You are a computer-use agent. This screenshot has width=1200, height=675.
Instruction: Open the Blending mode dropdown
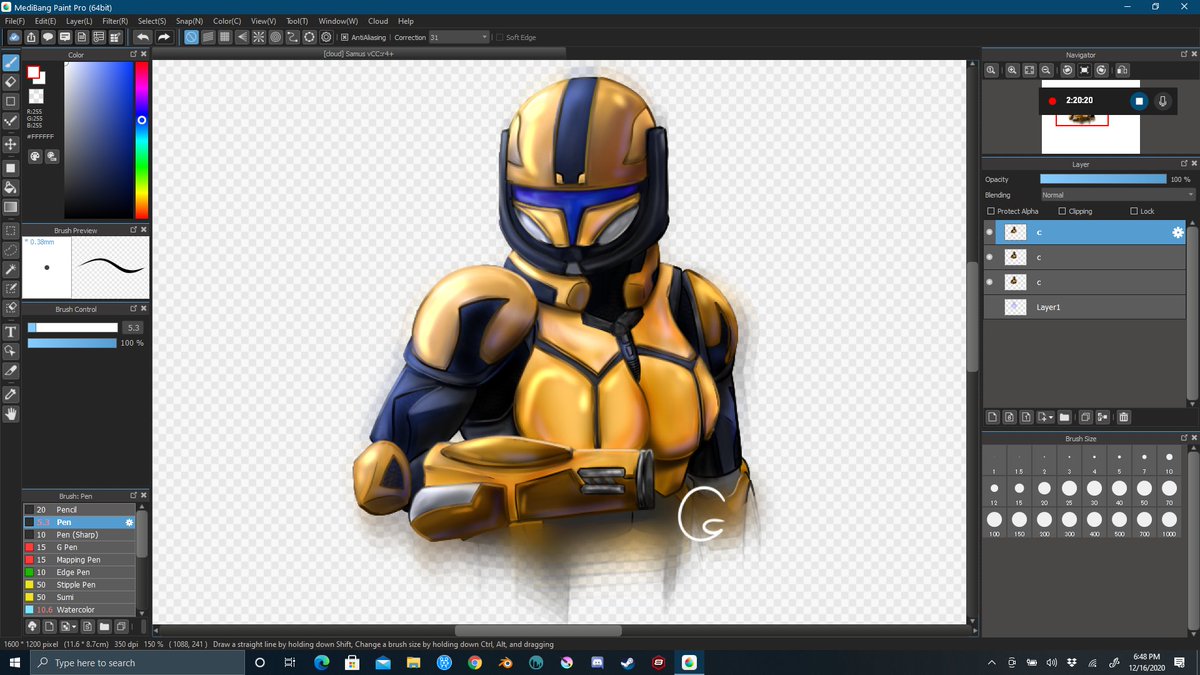(1117, 195)
